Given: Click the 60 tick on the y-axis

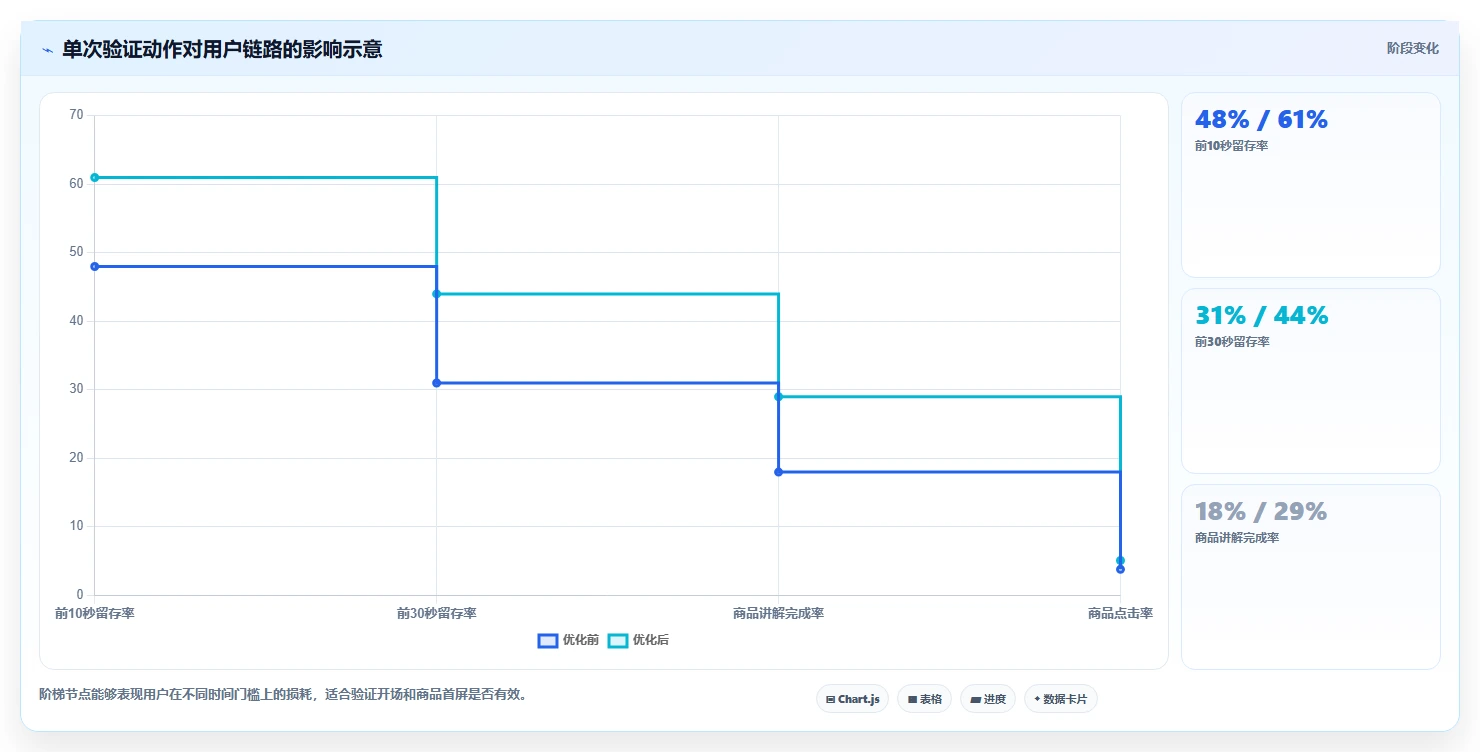Looking at the screenshot, I should pyautogui.click(x=76, y=184).
